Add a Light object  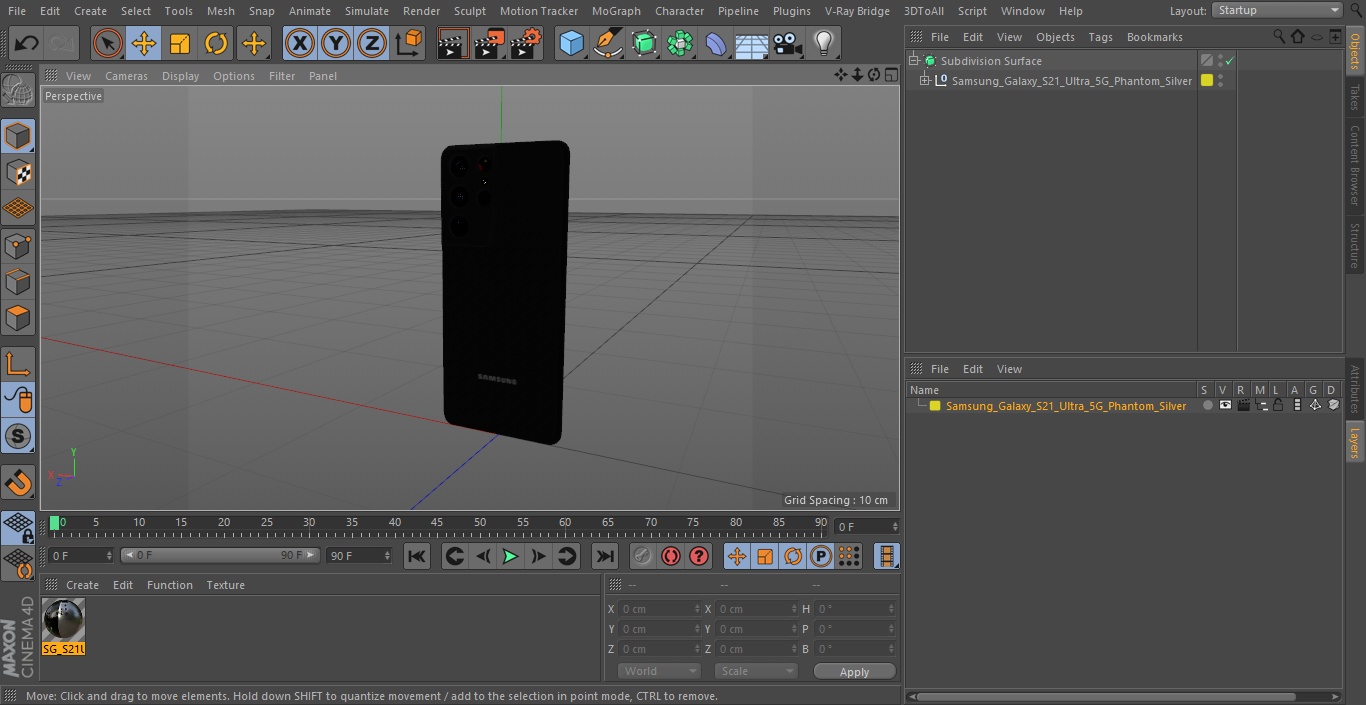823,43
